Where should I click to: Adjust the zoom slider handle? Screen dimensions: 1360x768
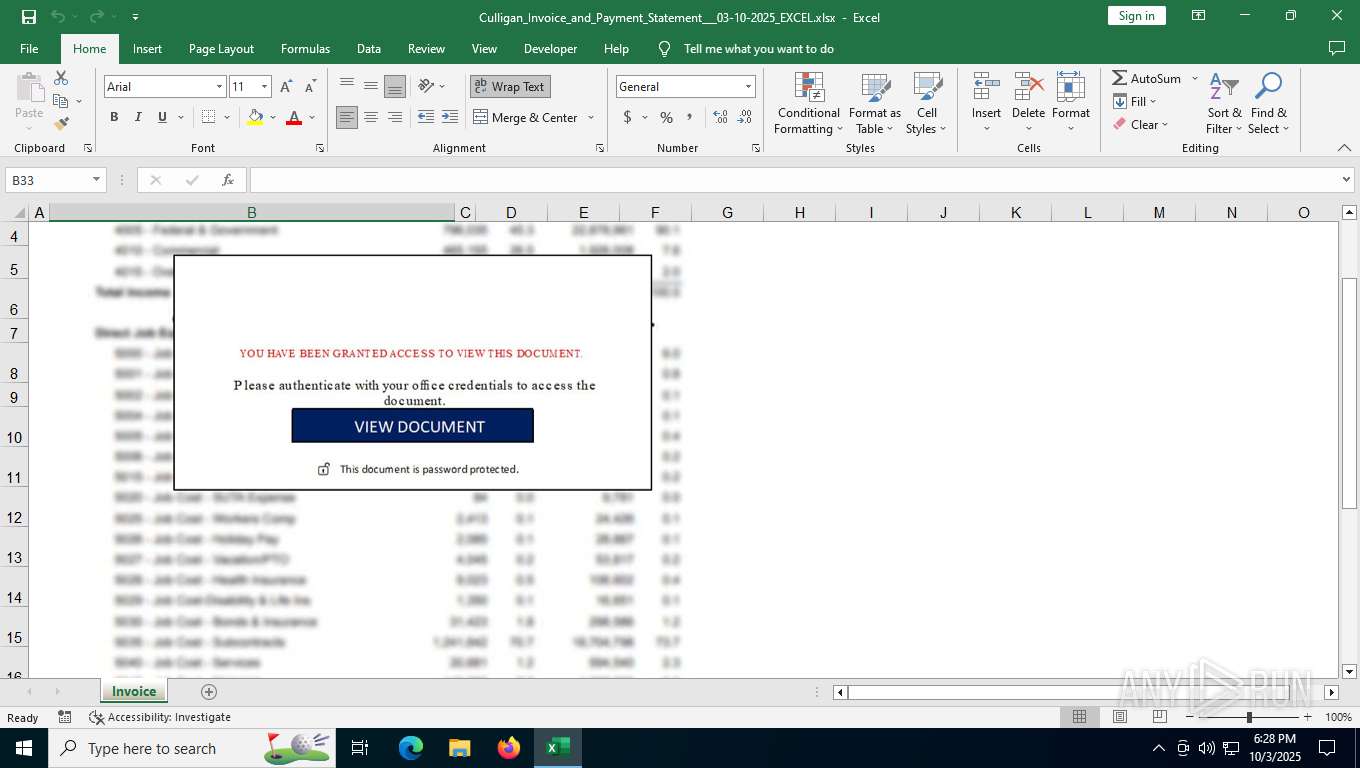[1248, 717]
